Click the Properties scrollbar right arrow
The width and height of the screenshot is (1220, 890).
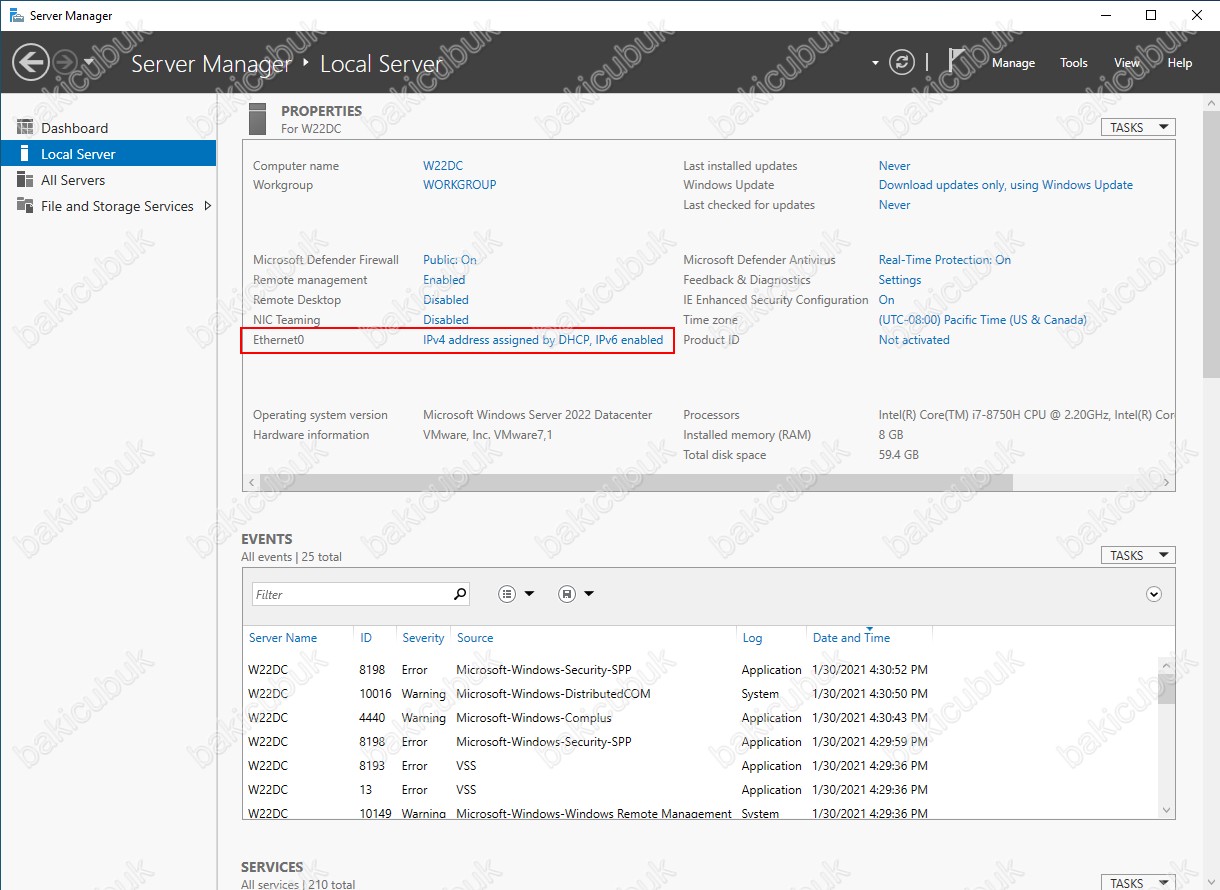click(1167, 483)
